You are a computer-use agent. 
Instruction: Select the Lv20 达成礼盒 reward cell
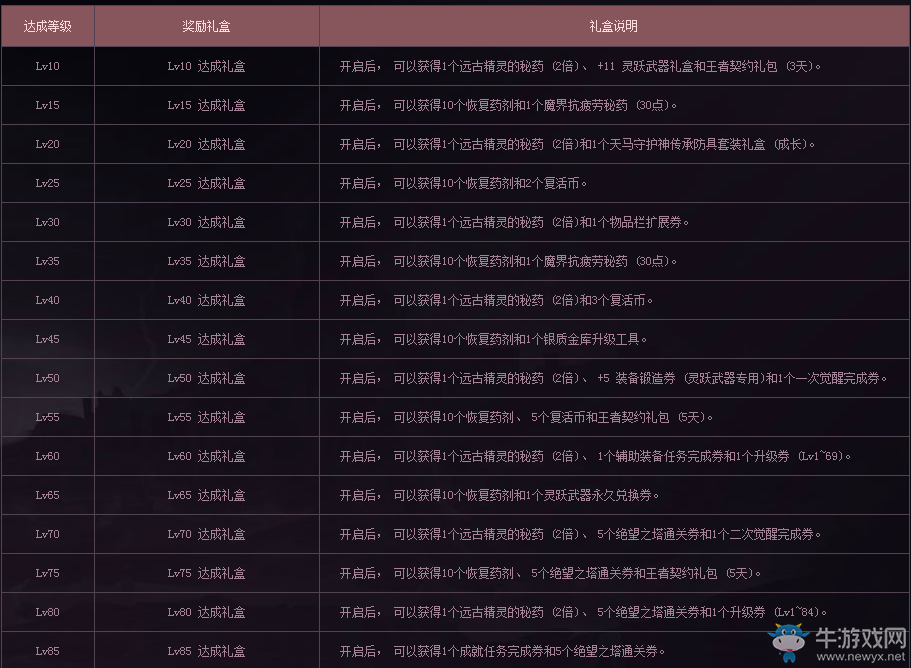205,143
